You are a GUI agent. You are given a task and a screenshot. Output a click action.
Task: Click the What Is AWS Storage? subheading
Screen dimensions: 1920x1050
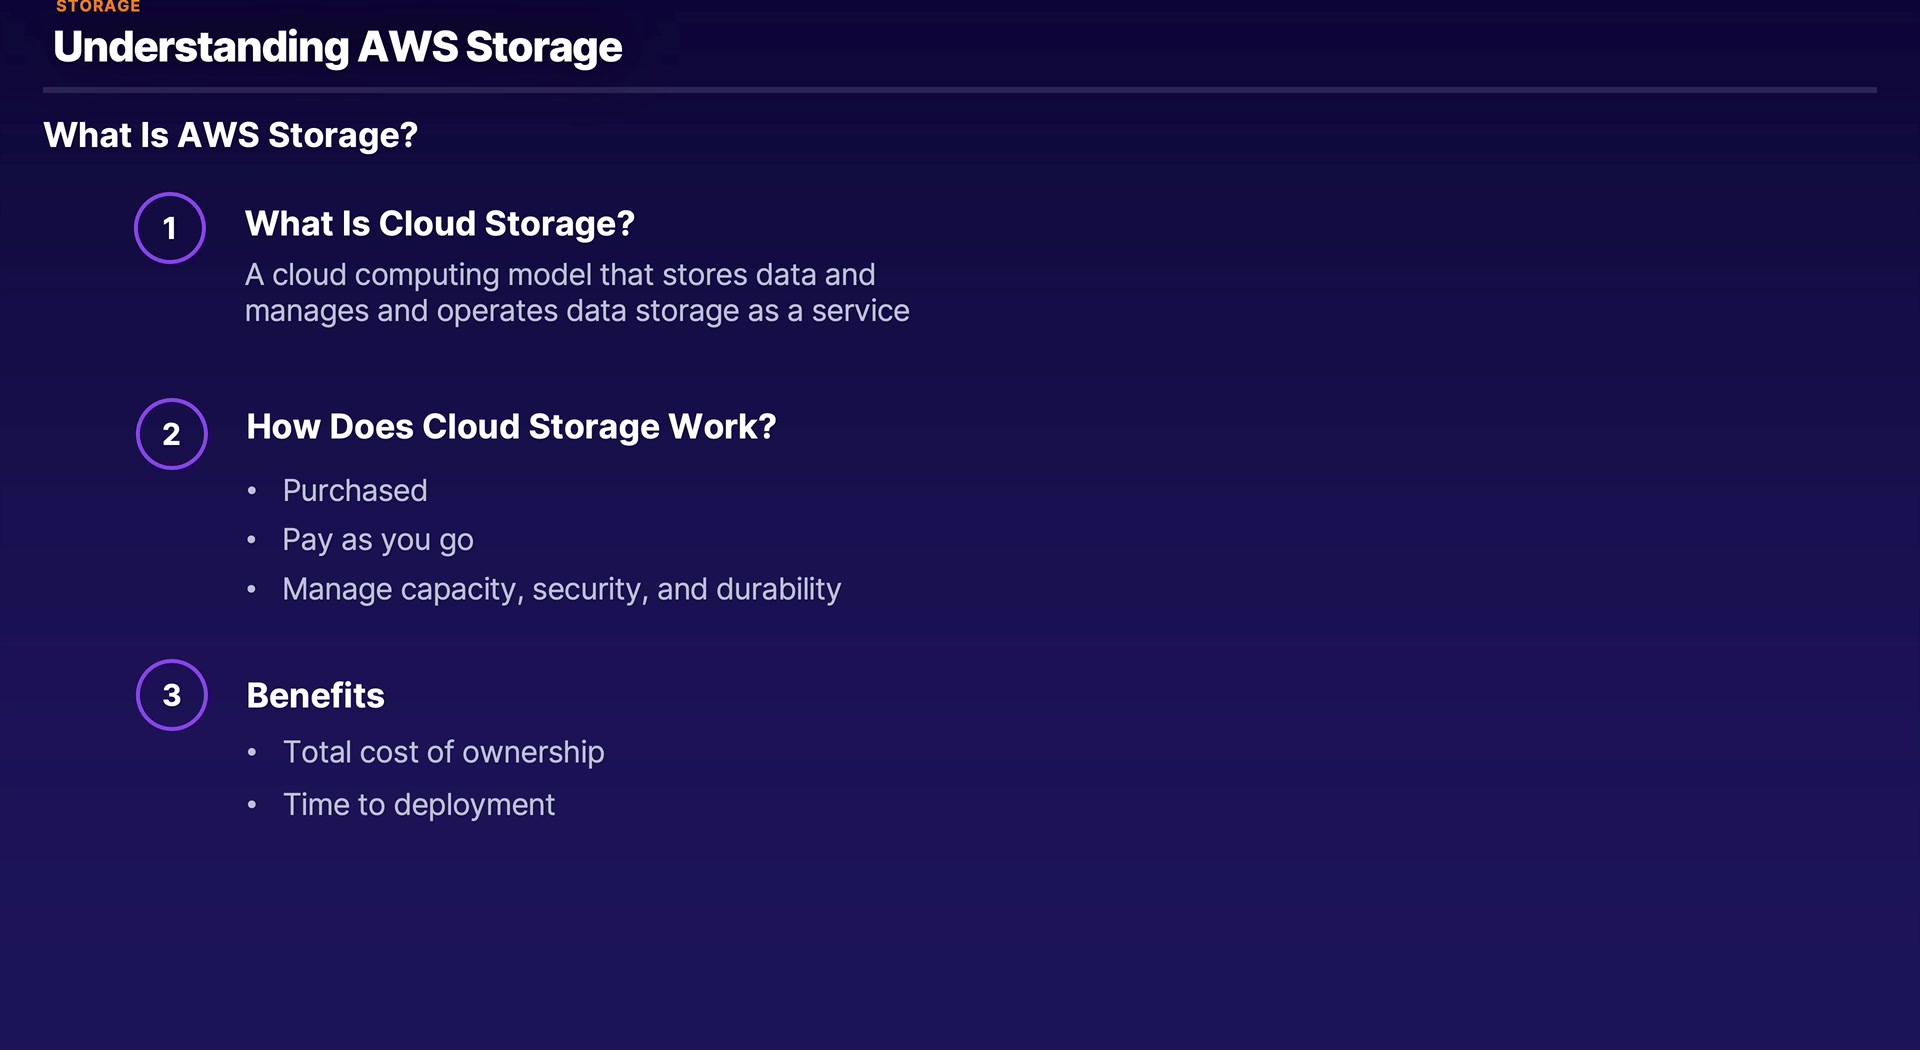point(230,135)
